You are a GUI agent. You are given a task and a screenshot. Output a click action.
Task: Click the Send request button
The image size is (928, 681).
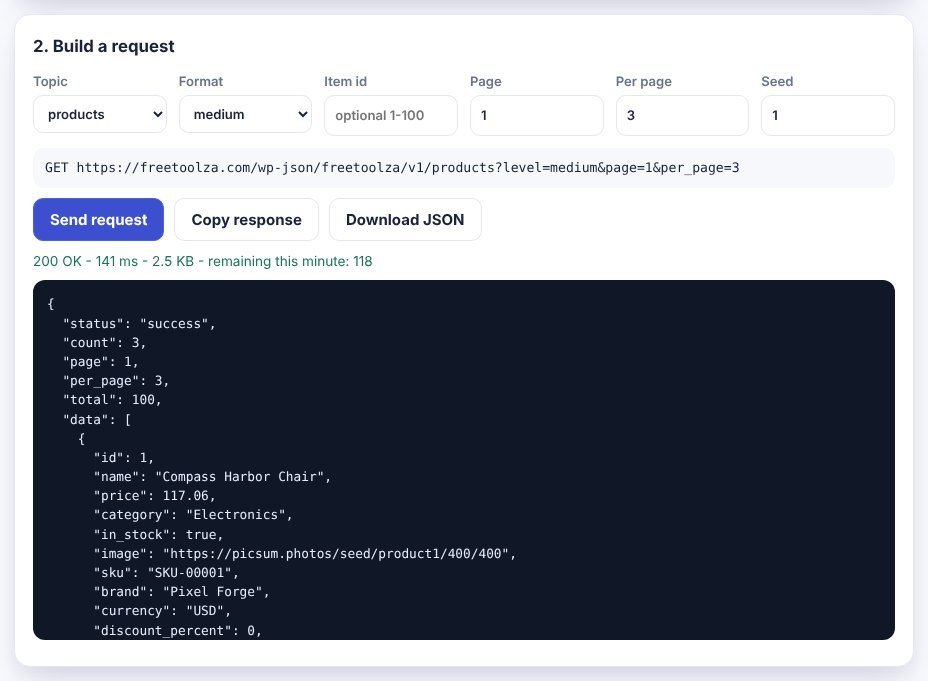[x=98, y=220]
